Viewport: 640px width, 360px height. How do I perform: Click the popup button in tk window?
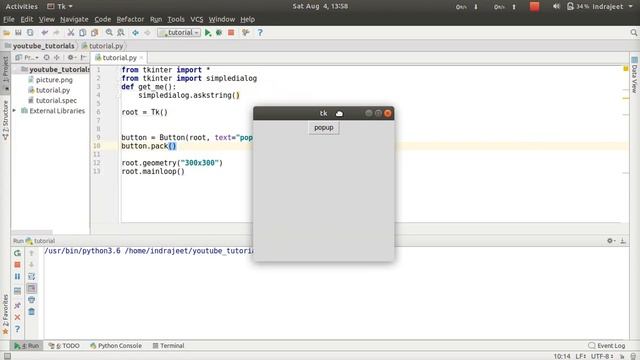point(324,128)
